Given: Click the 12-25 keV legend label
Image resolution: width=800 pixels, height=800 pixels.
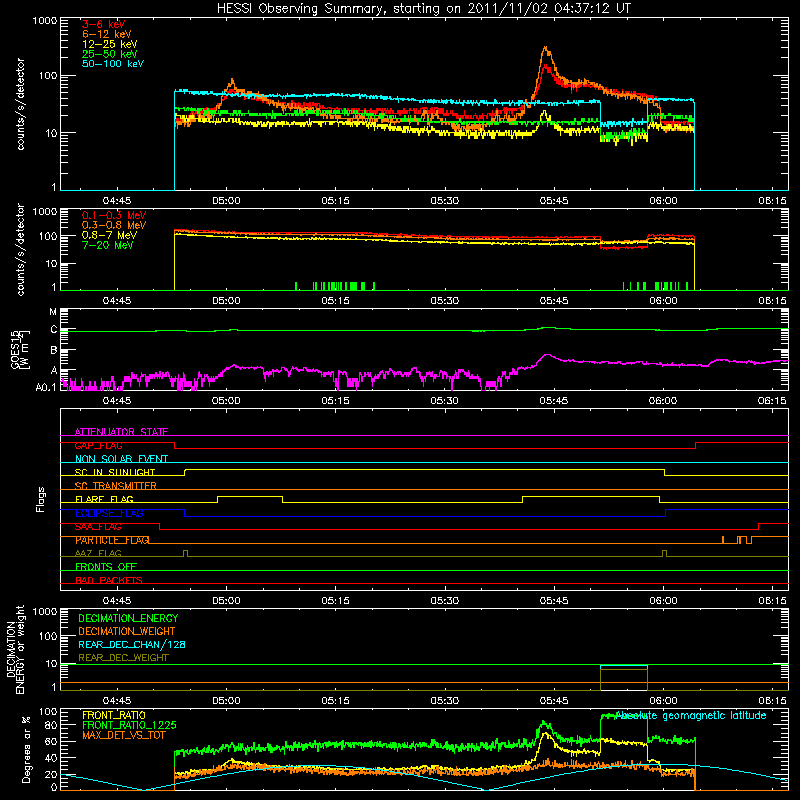Looking at the screenshot, I should (110, 44).
